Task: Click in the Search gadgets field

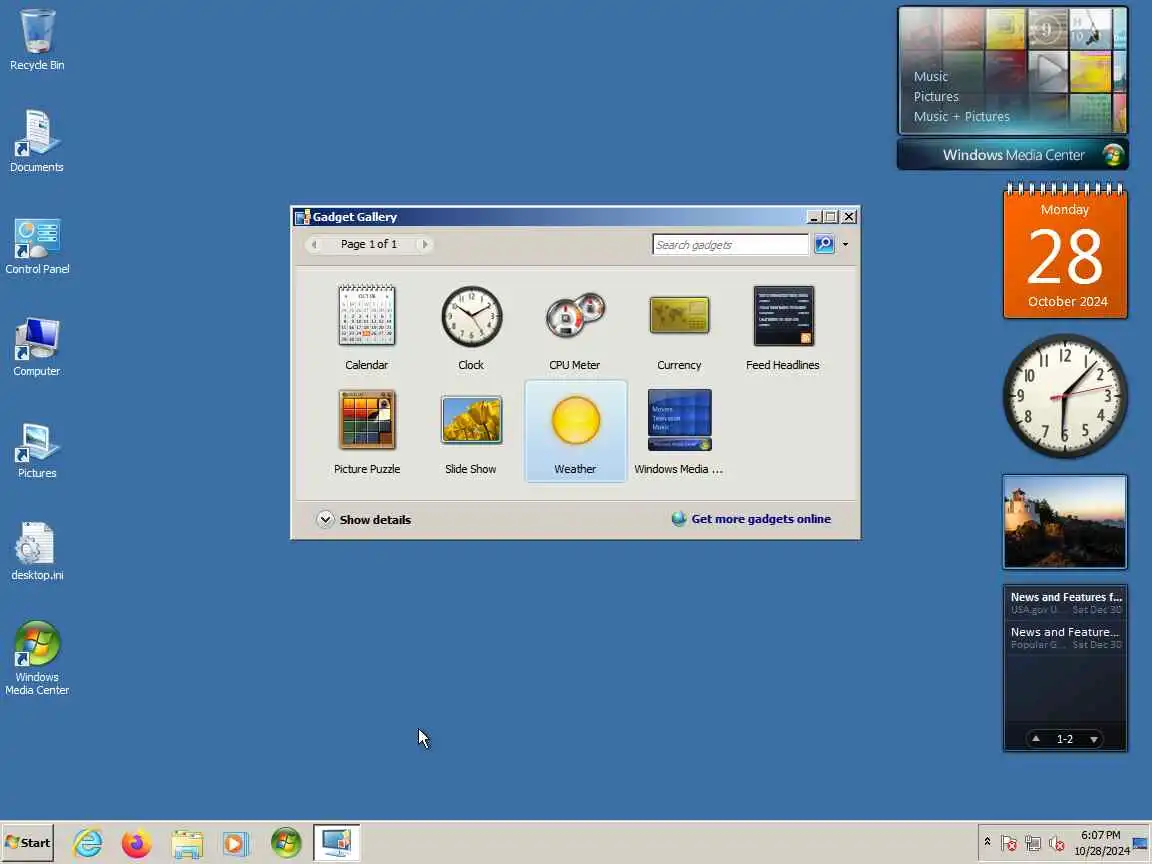Action: coord(730,245)
